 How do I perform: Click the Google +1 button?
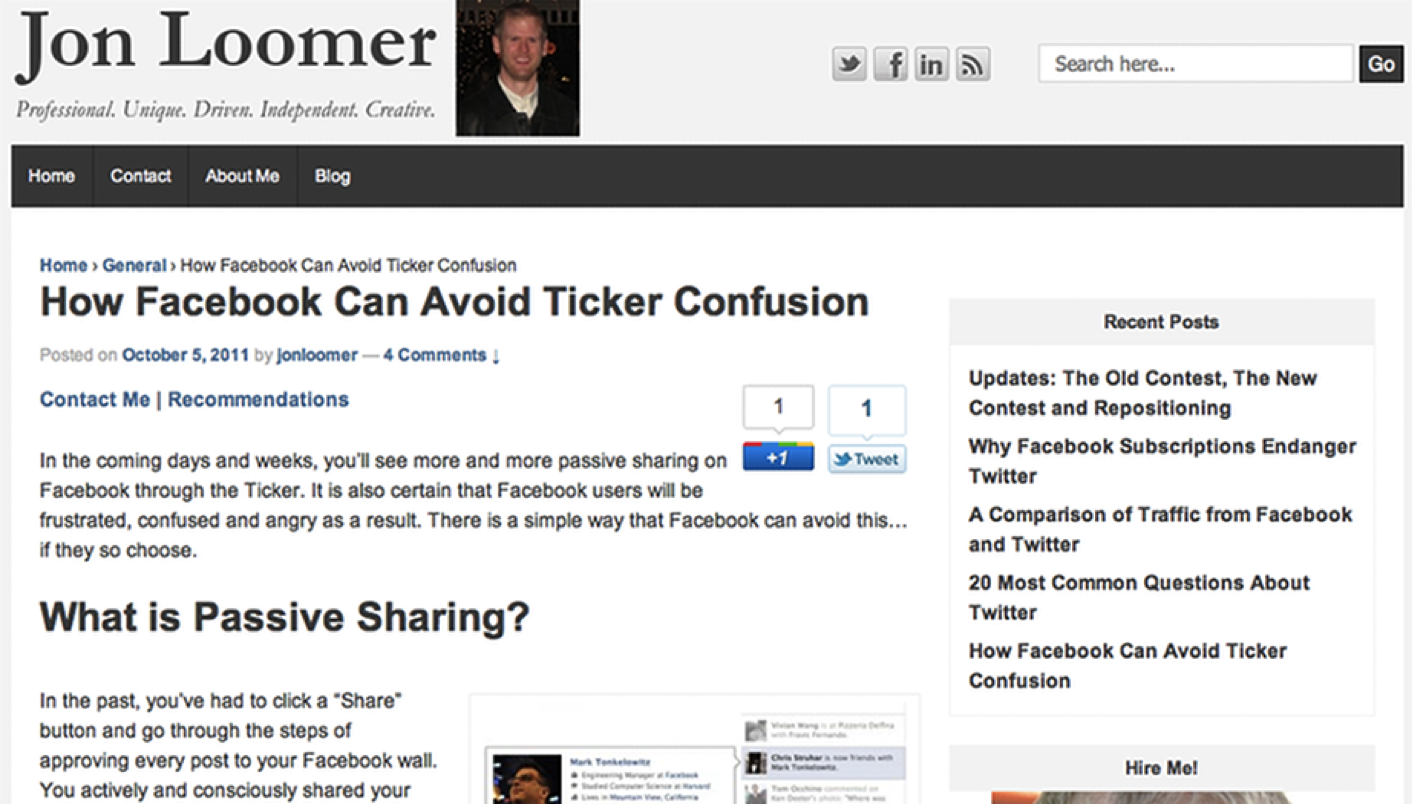(x=778, y=457)
